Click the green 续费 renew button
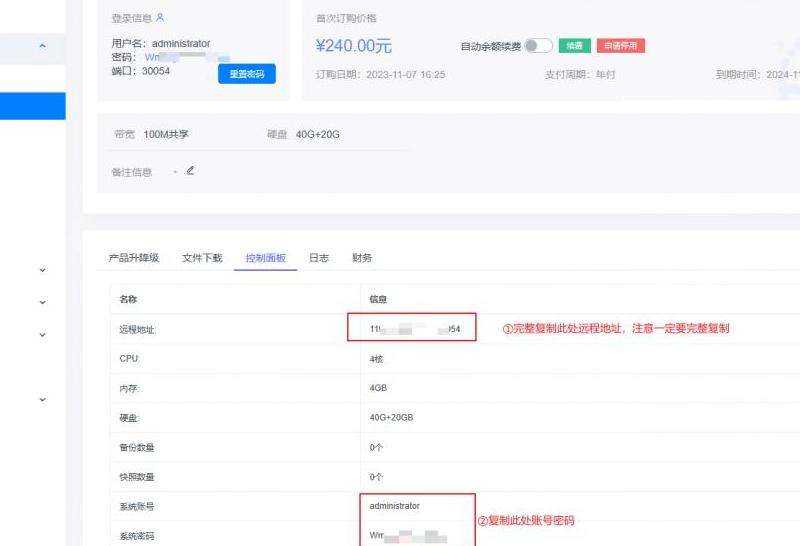Screen dimensions: 800x546 point(574,45)
